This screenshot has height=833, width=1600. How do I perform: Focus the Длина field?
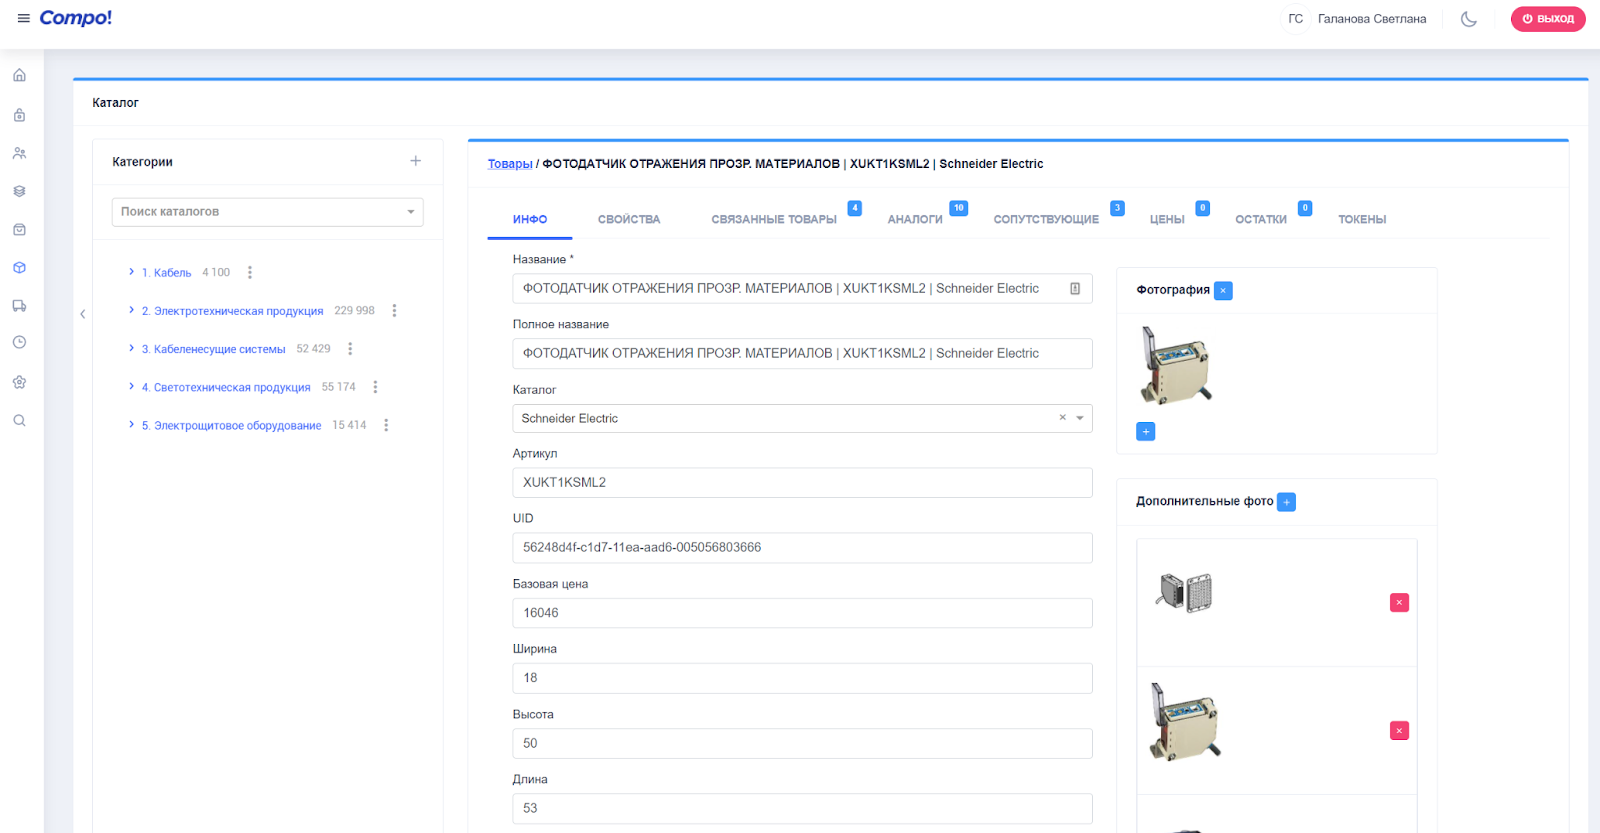tap(802, 809)
